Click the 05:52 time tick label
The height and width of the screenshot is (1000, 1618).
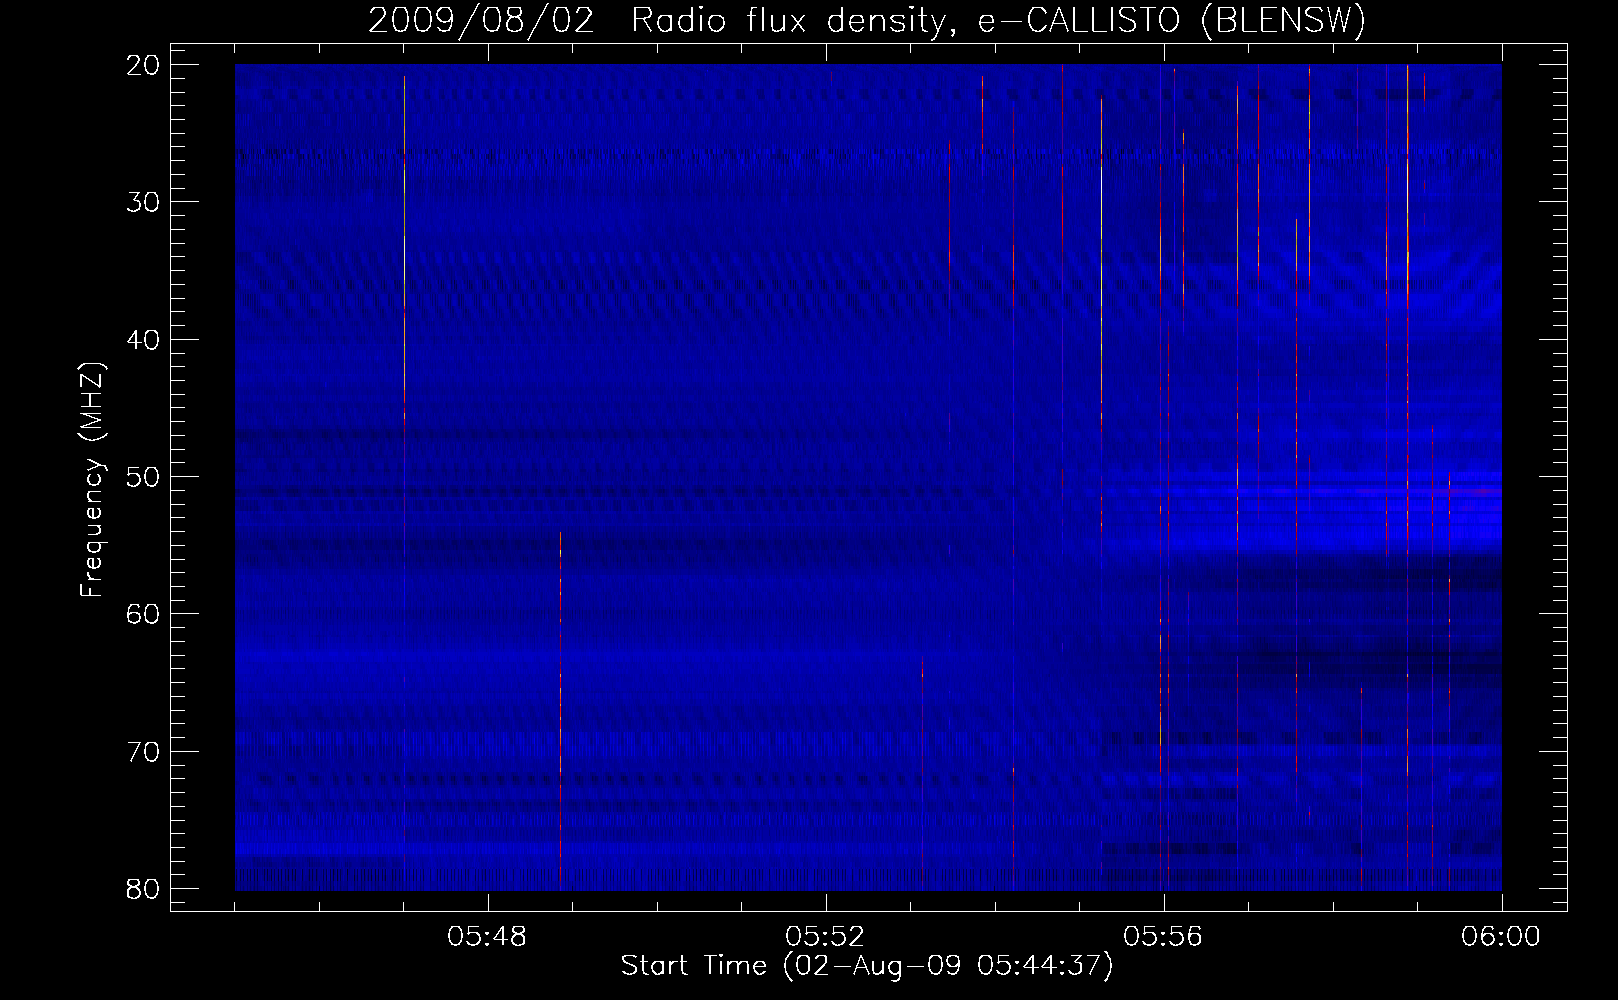point(825,937)
